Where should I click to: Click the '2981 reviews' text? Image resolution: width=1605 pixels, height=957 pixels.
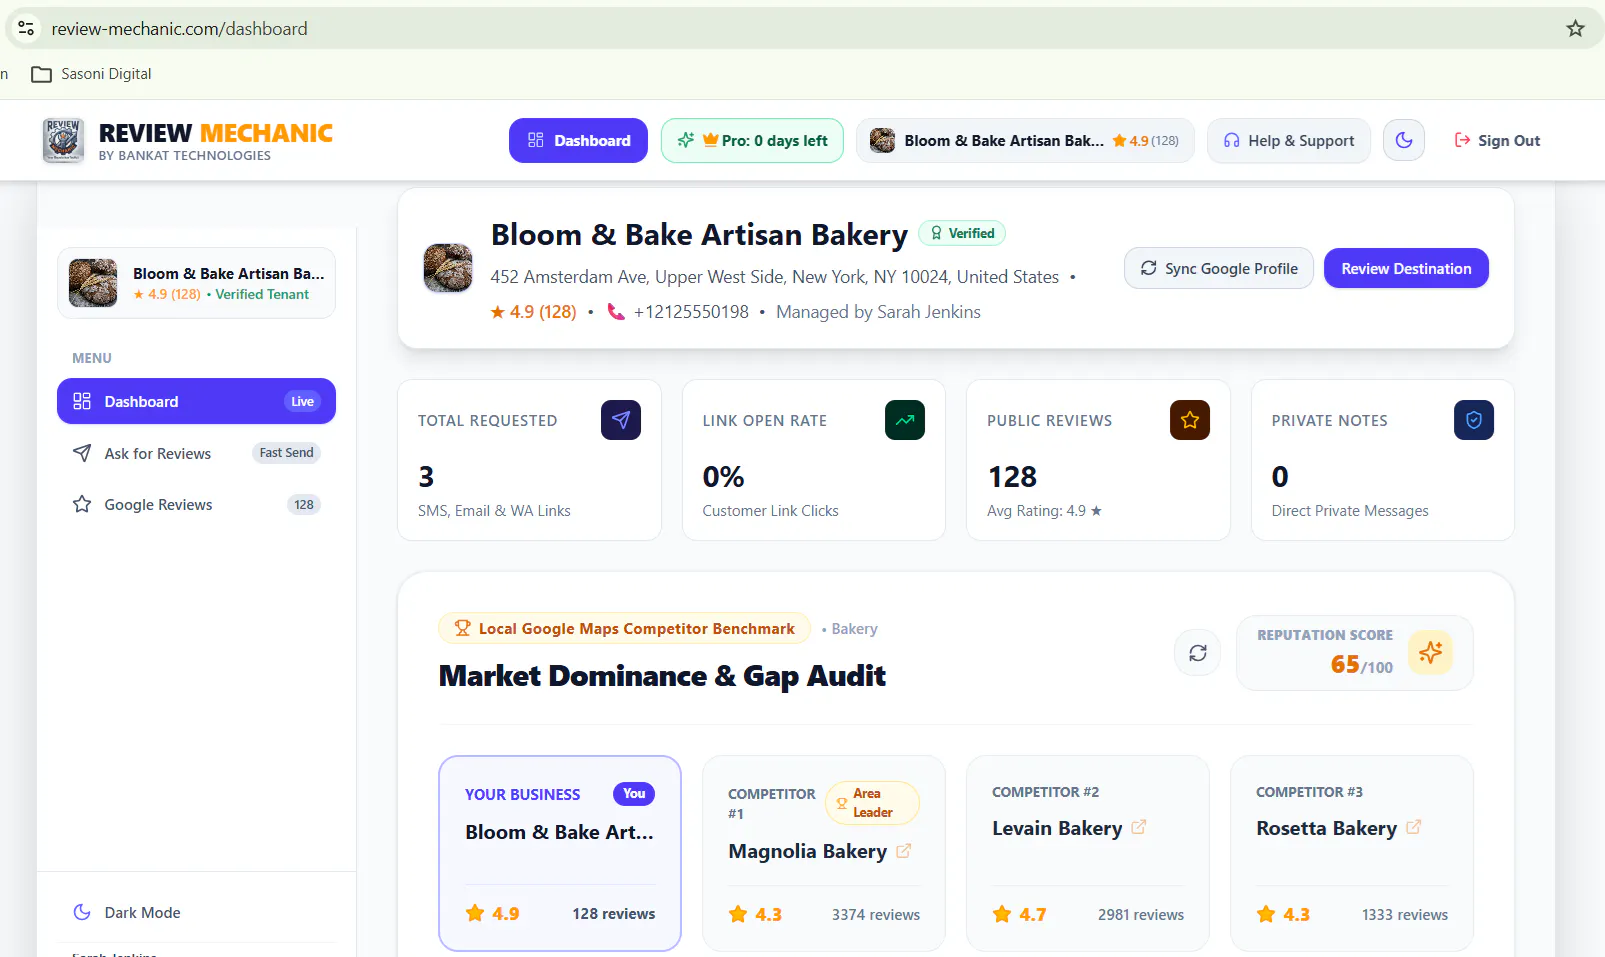click(x=1141, y=914)
